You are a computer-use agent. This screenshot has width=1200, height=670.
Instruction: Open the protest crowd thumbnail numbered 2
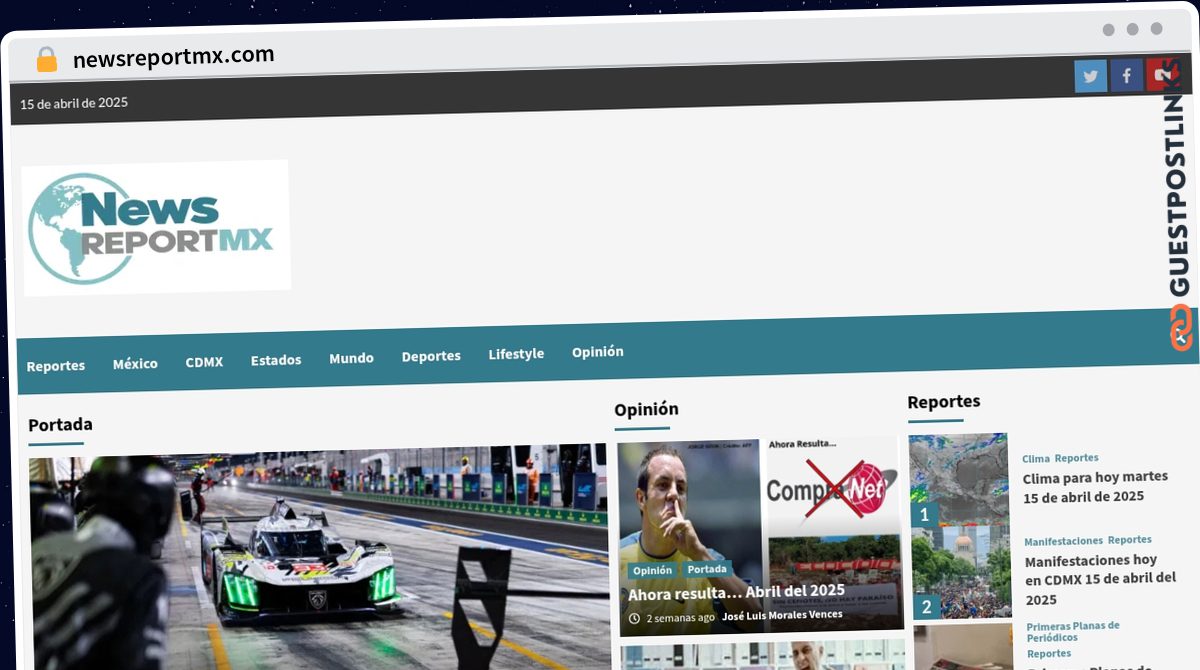[962, 573]
